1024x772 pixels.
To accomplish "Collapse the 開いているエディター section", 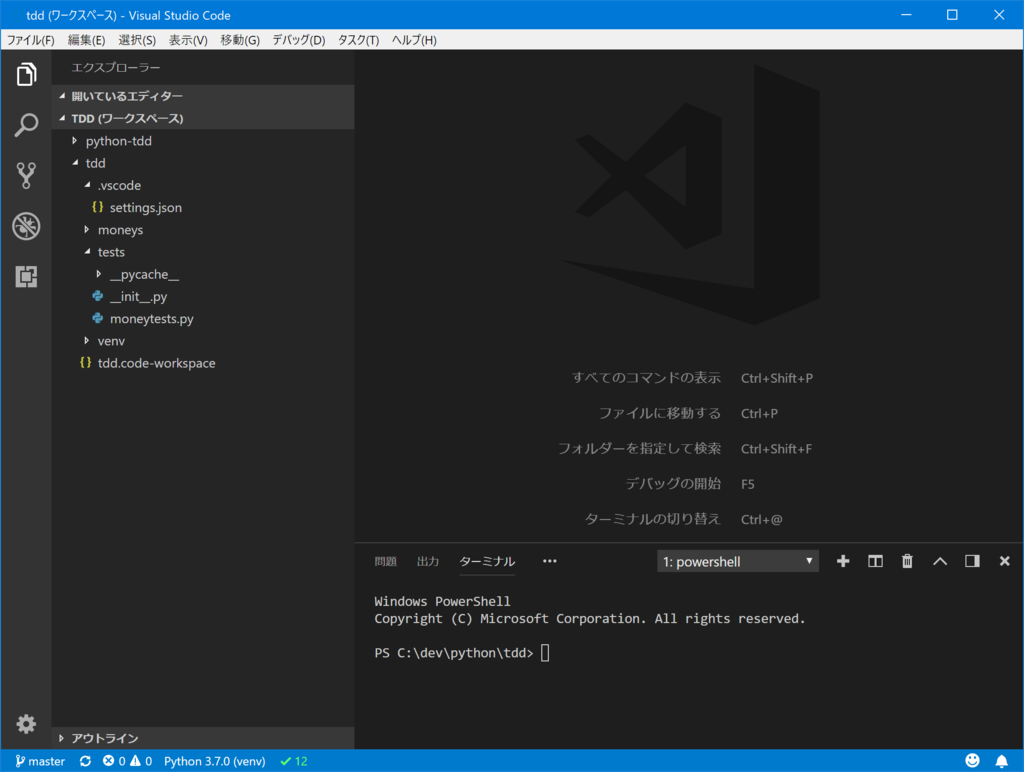I will [x=202, y=96].
